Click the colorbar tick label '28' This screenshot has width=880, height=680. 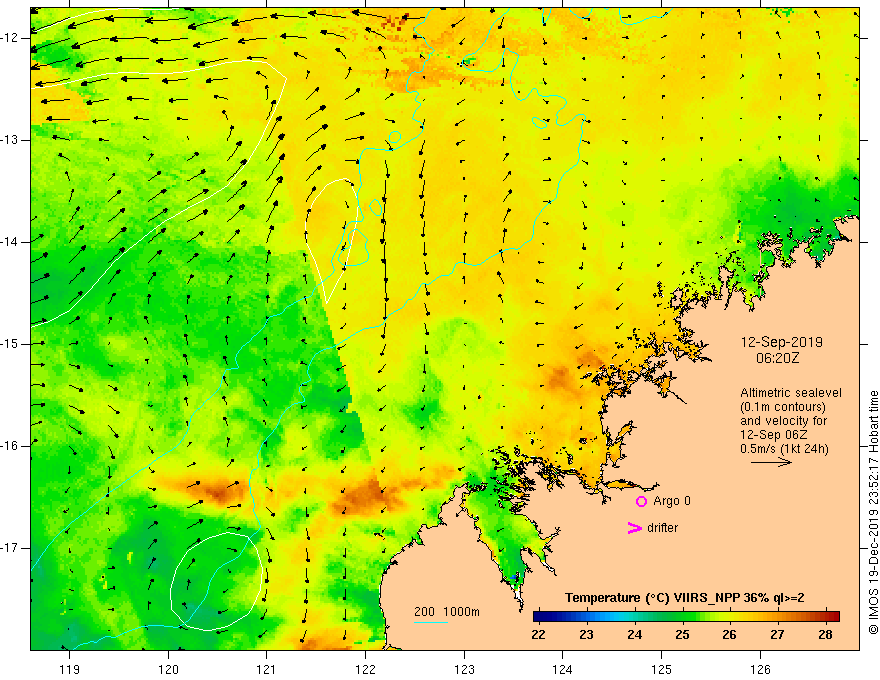(825, 635)
